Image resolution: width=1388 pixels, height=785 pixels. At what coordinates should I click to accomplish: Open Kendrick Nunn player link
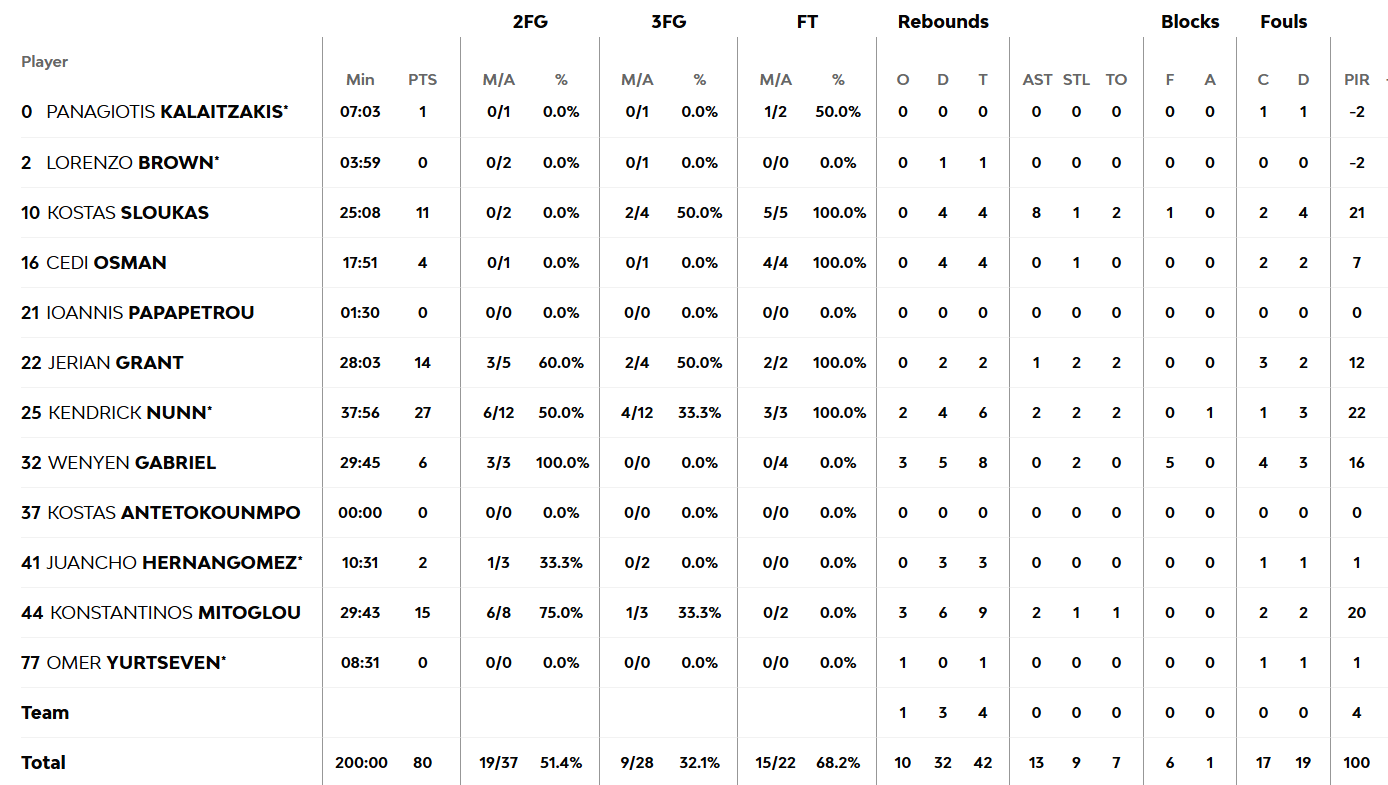pos(130,412)
